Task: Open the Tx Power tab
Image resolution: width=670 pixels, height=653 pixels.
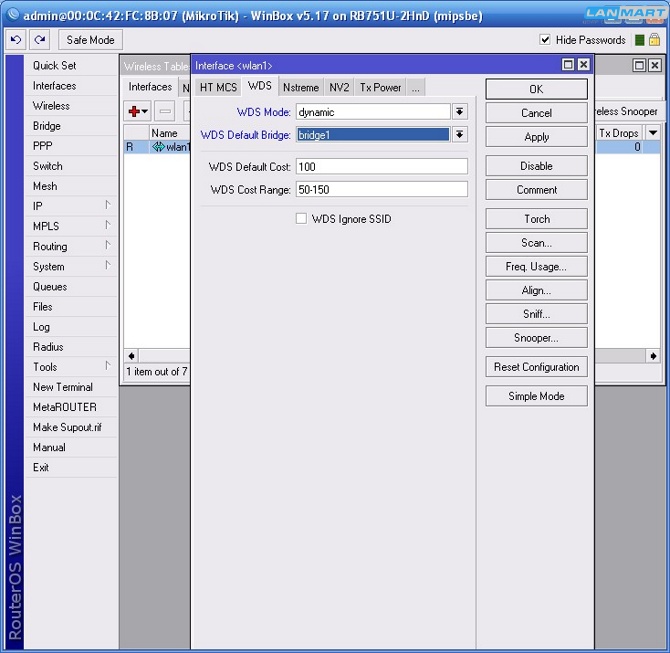Action: (x=380, y=87)
